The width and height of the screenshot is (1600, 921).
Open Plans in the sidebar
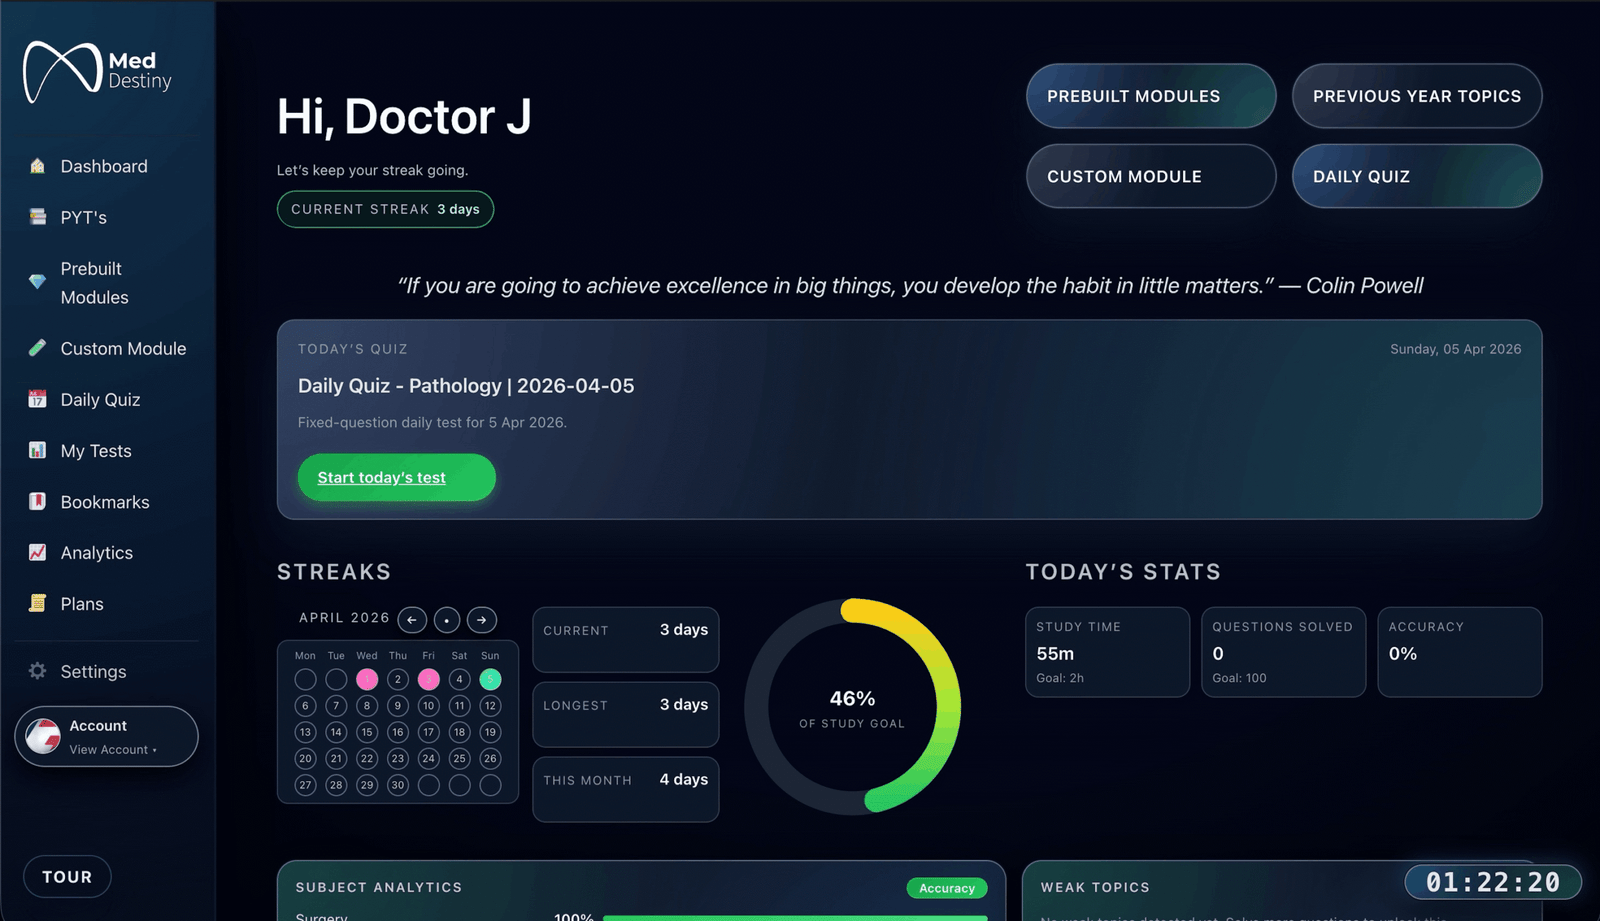coord(82,604)
